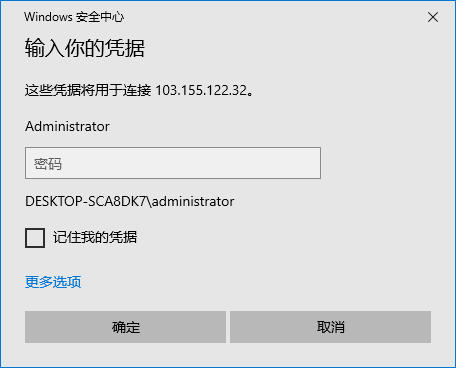This screenshot has width=456, height=368.
Task: Click the 输入你的凭据 heading
Action: point(85,48)
